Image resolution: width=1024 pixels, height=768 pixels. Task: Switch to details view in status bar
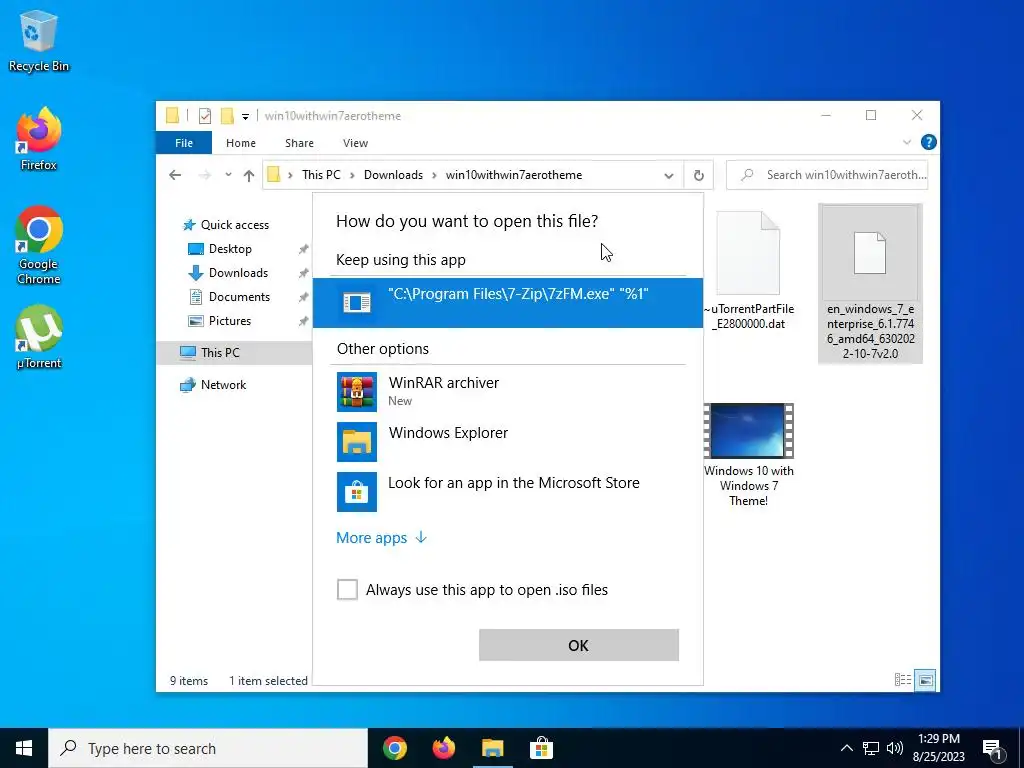click(903, 680)
